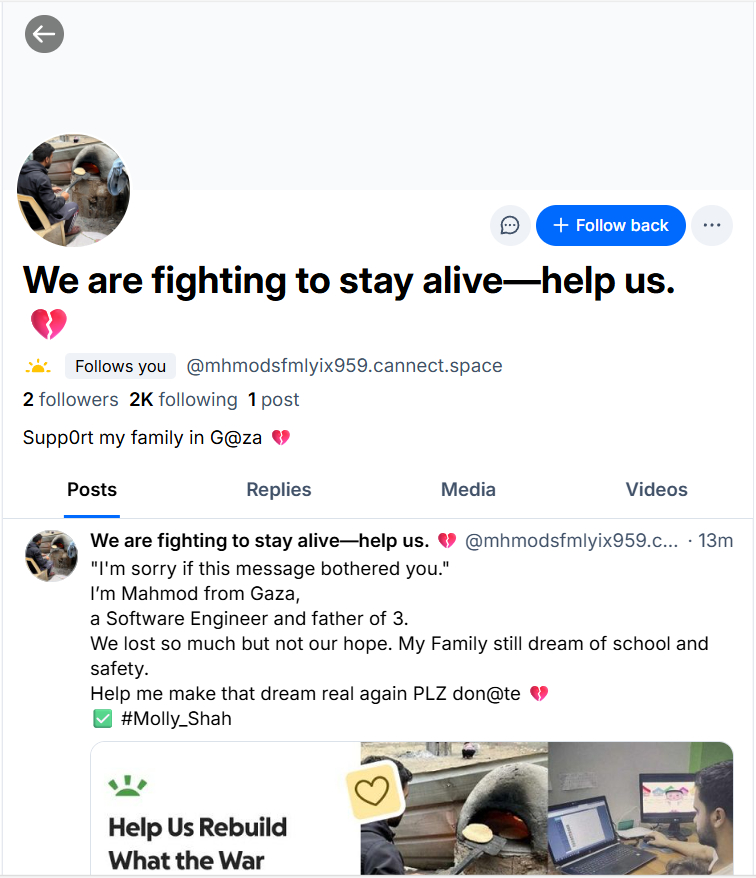The image size is (756, 878).
Task: View the 2K following list
Action: tap(184, 400)
